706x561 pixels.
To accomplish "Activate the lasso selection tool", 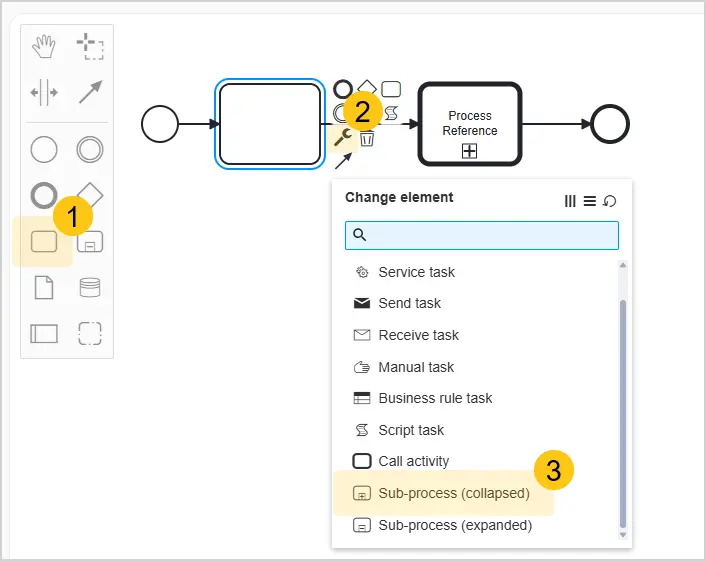I will tap(90, 46).
